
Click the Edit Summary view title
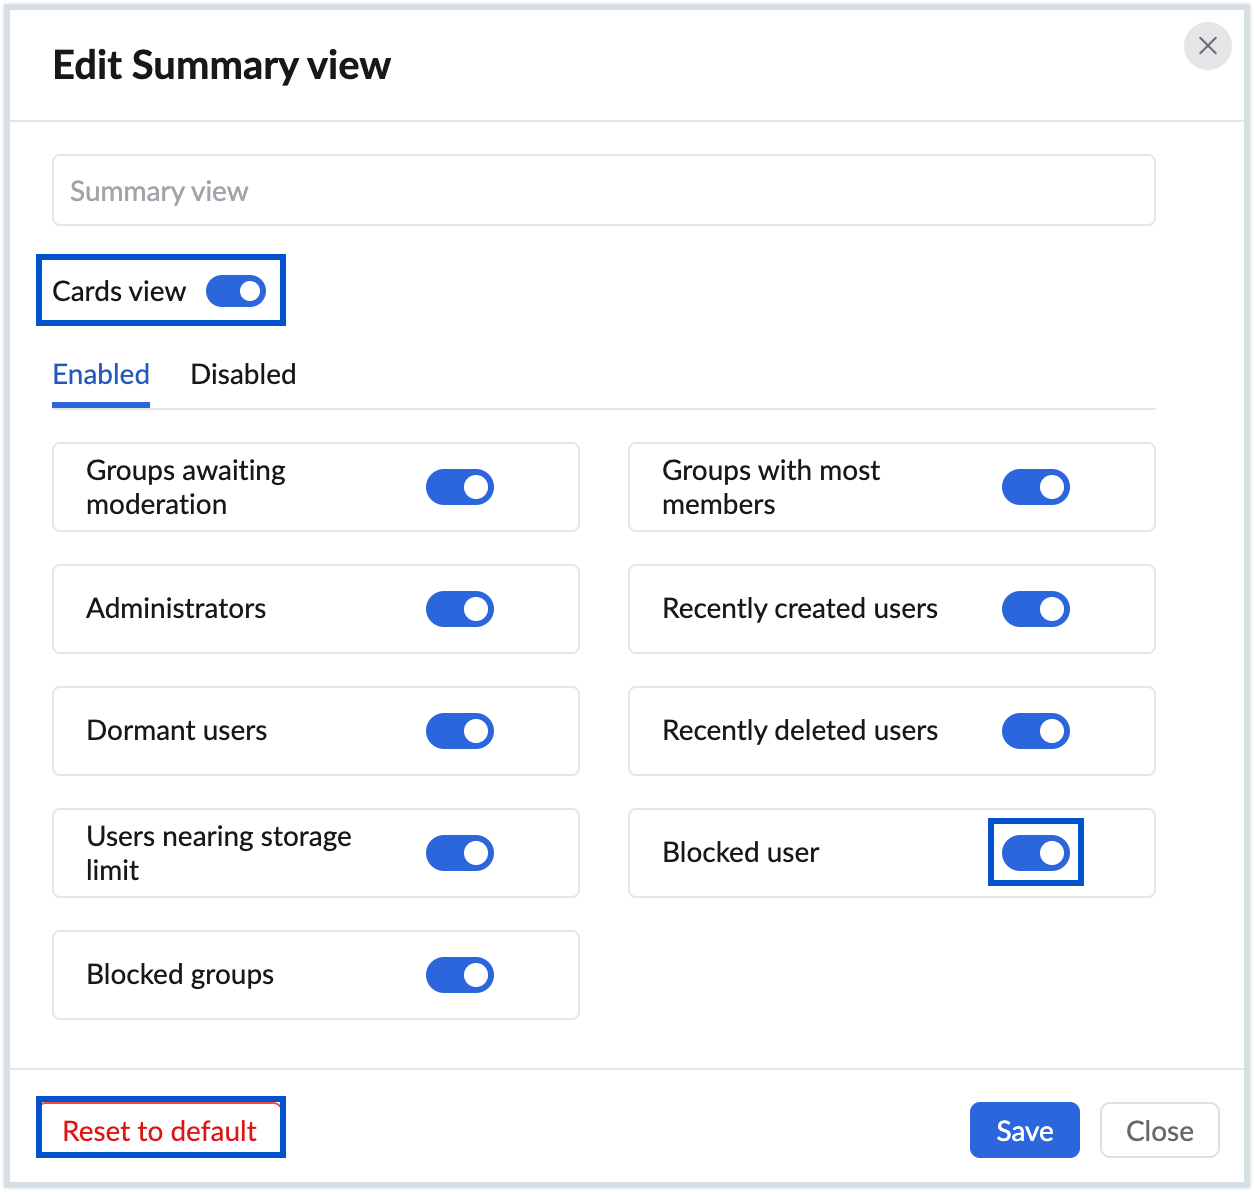222,66
